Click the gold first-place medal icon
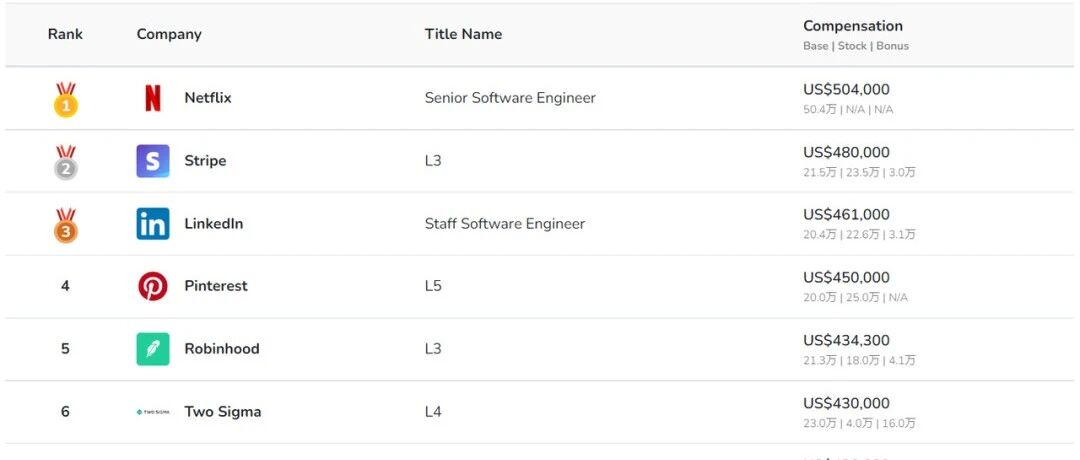The height and width of the screenshot is (460, 1080). [x=65, y=99]
